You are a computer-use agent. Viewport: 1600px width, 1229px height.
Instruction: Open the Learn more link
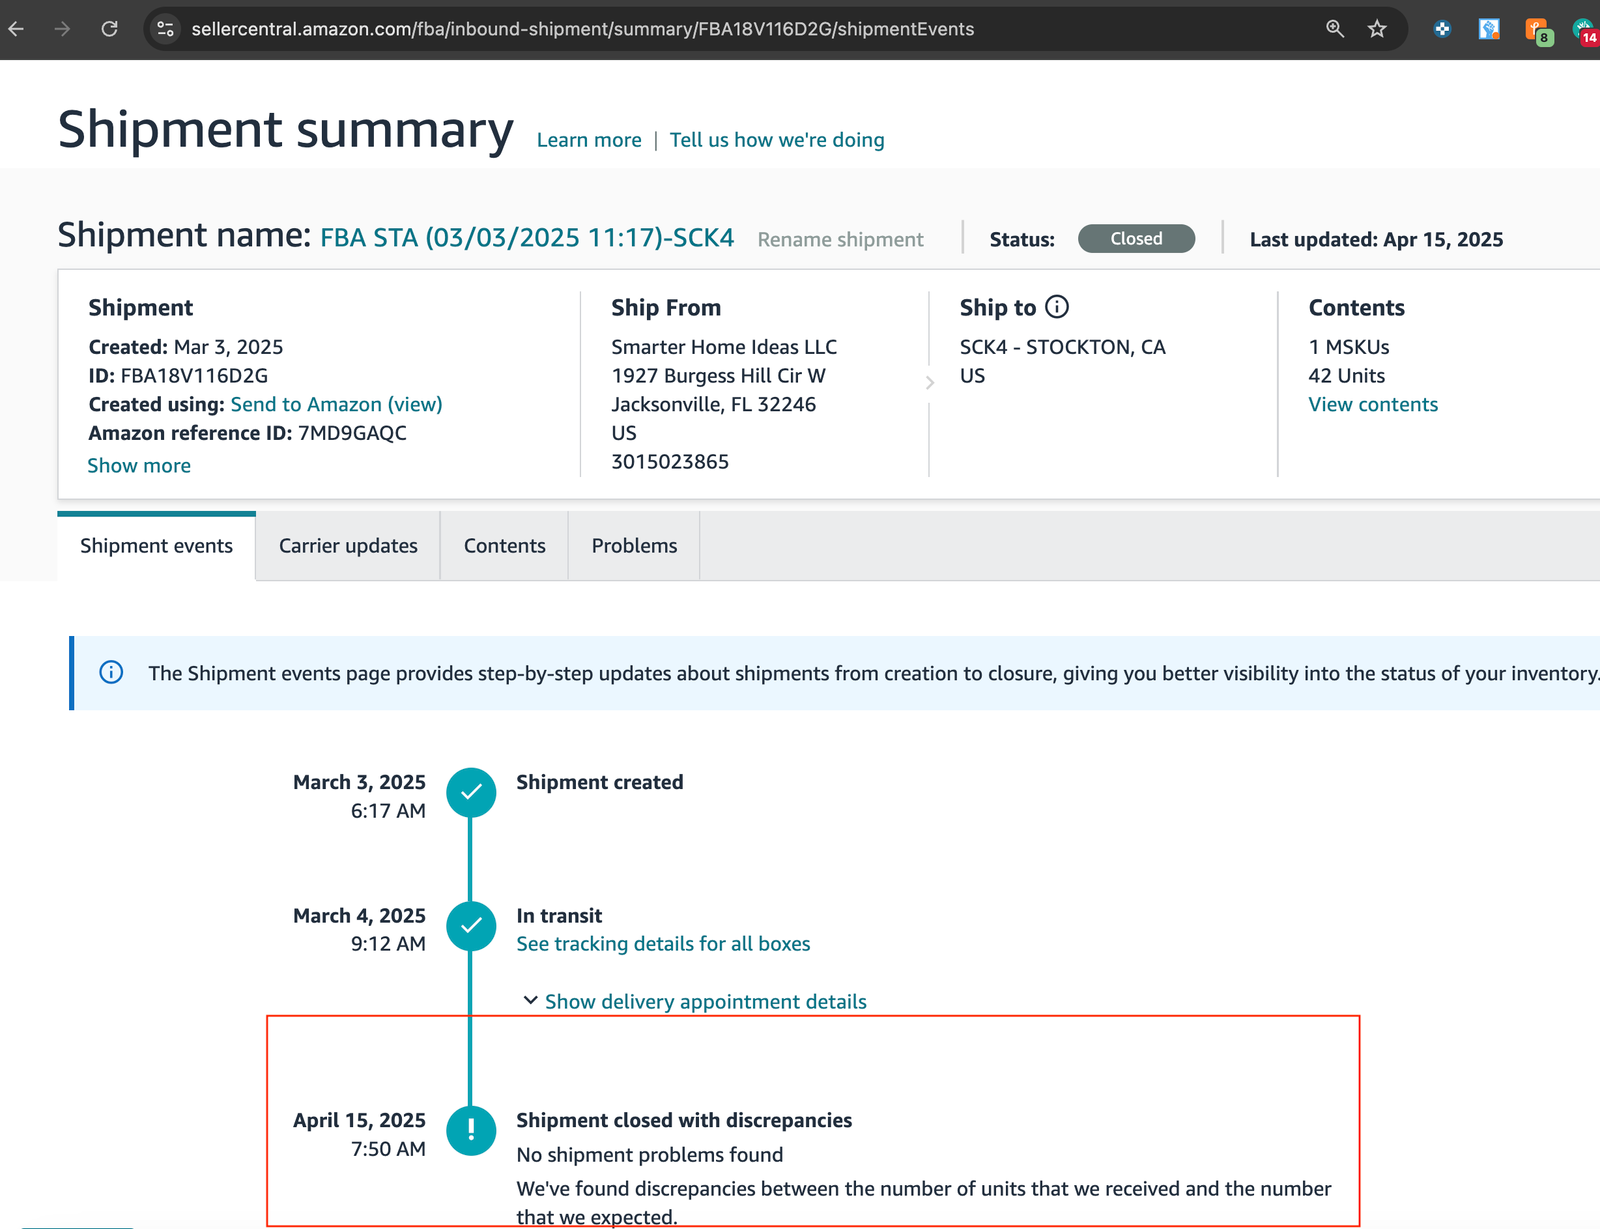[x=589, y=140]
